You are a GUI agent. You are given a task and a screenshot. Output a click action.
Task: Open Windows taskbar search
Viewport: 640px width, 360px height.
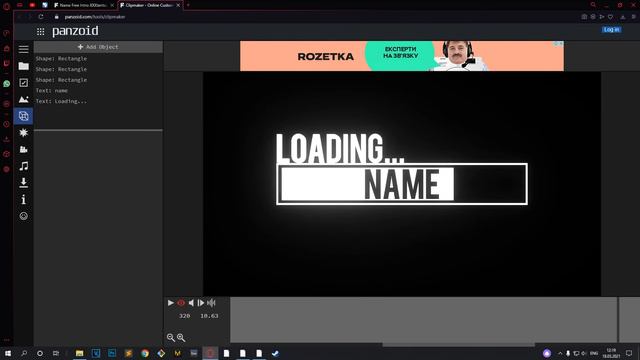point(24,353)
